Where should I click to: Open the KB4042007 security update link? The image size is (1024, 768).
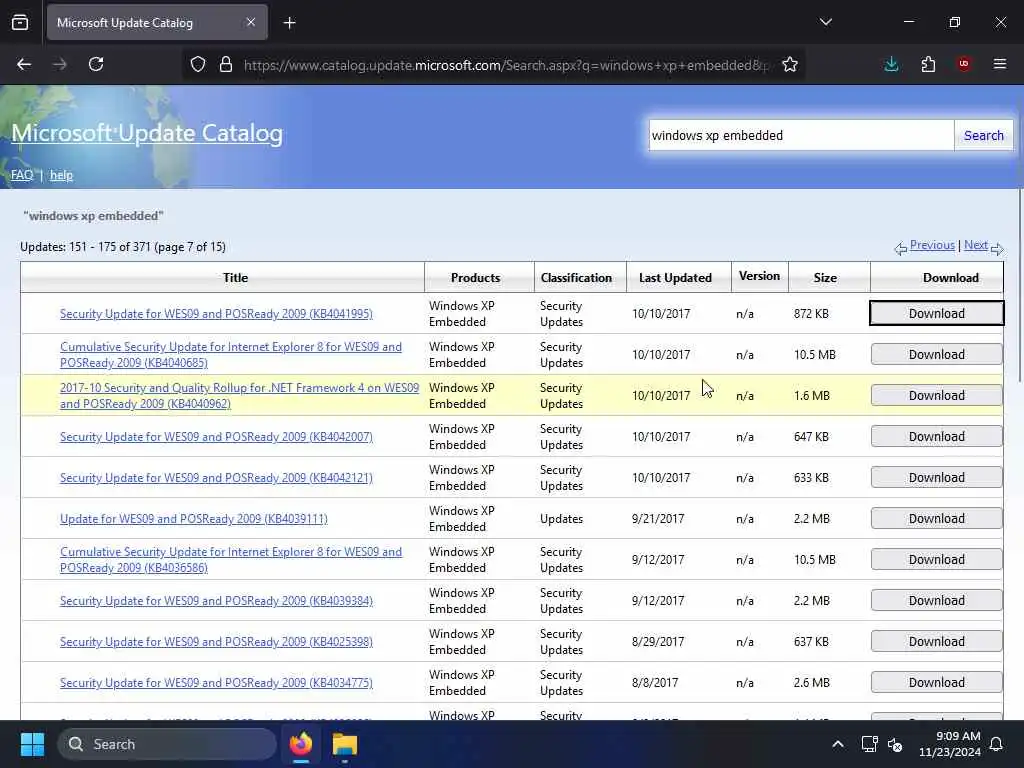click(216, 436)
